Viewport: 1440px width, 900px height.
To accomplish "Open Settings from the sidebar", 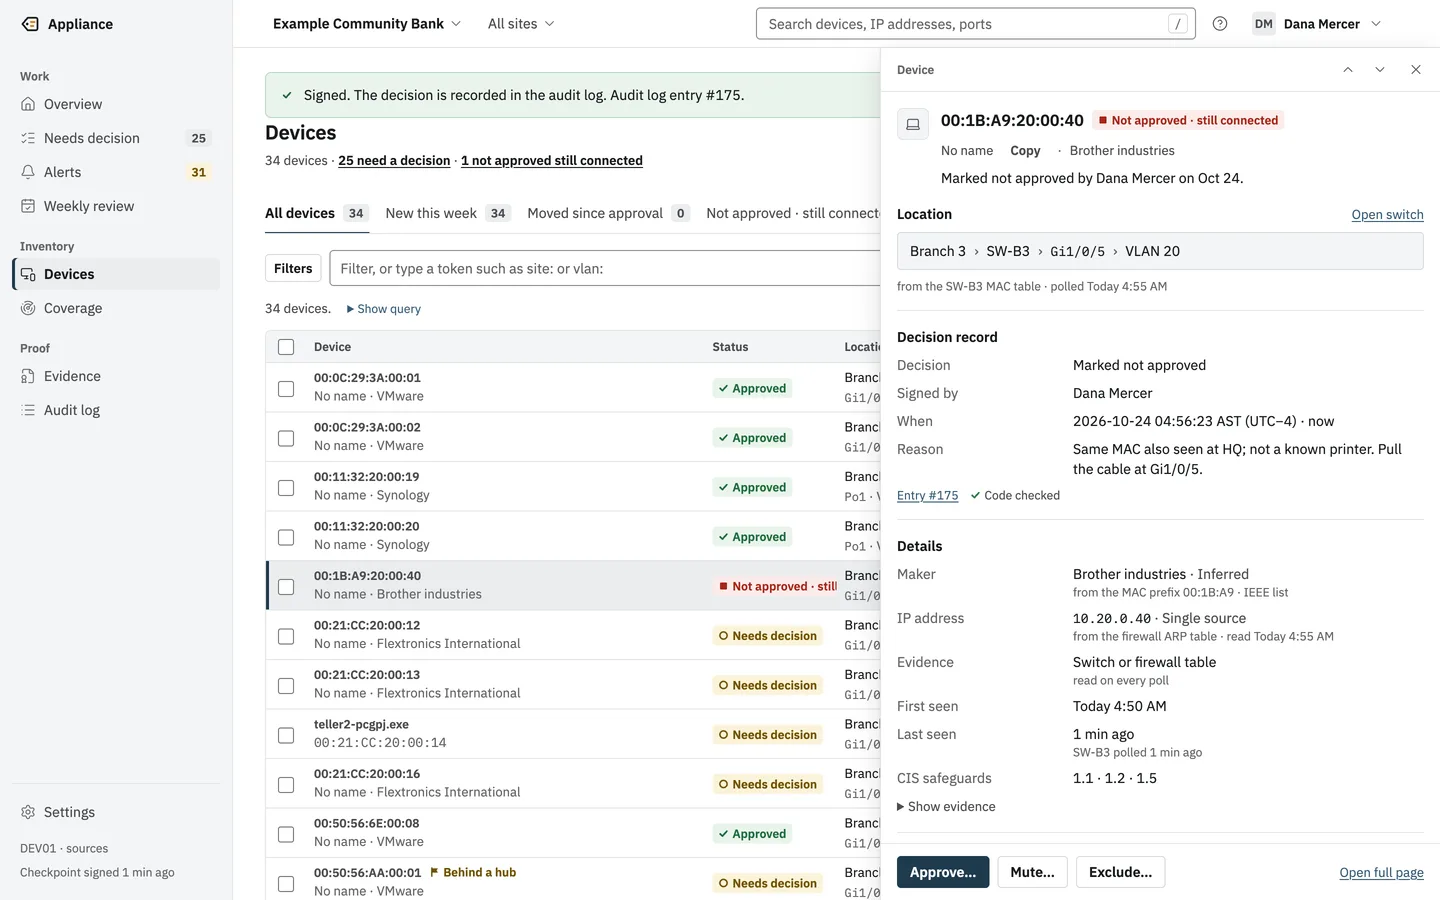I will [x=115, y=812].
